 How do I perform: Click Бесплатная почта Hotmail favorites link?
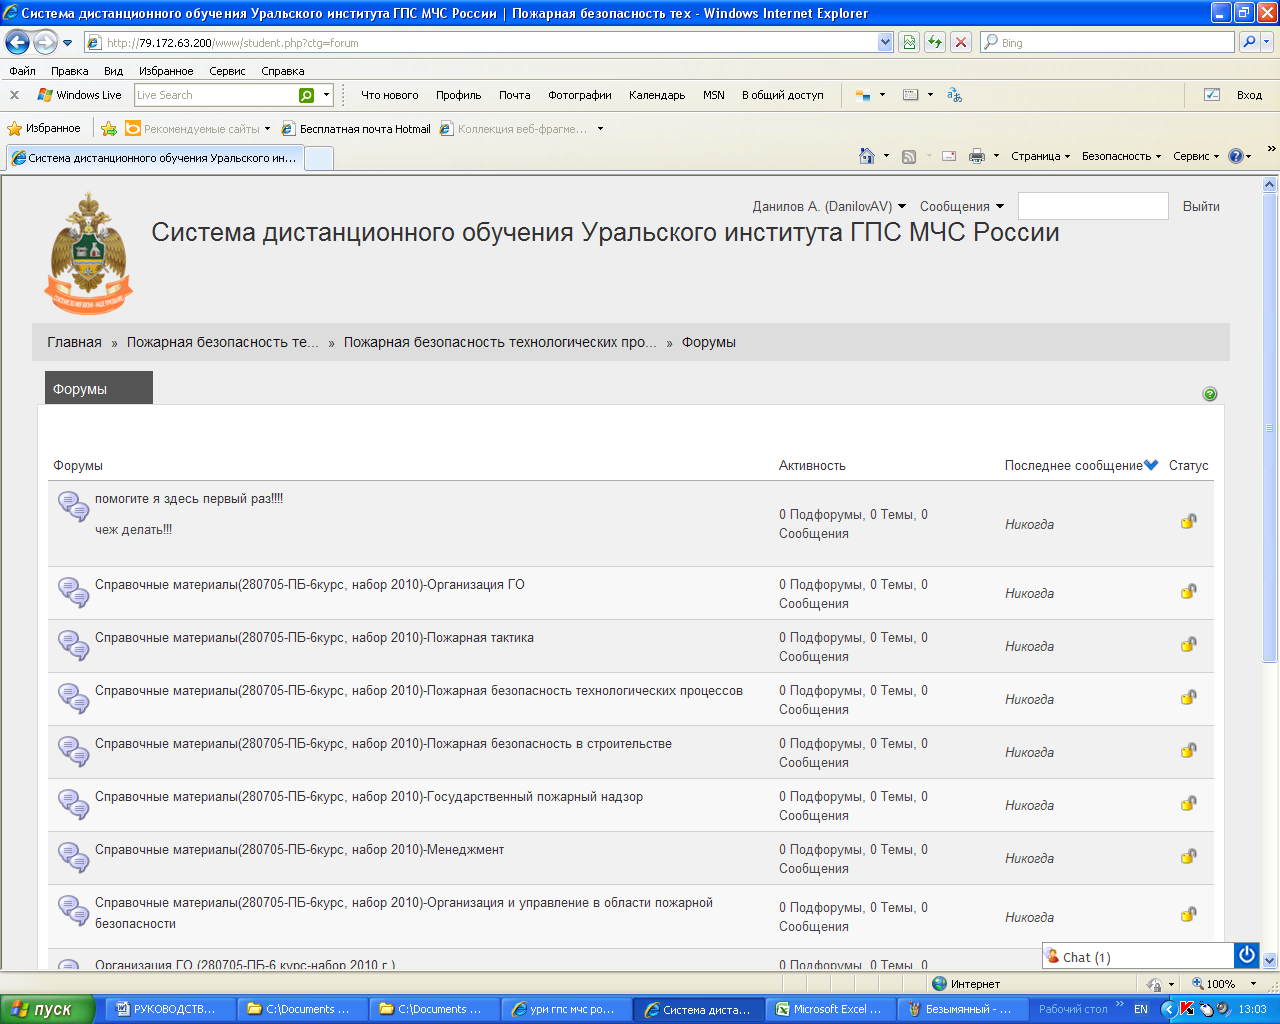pos(357,129)
